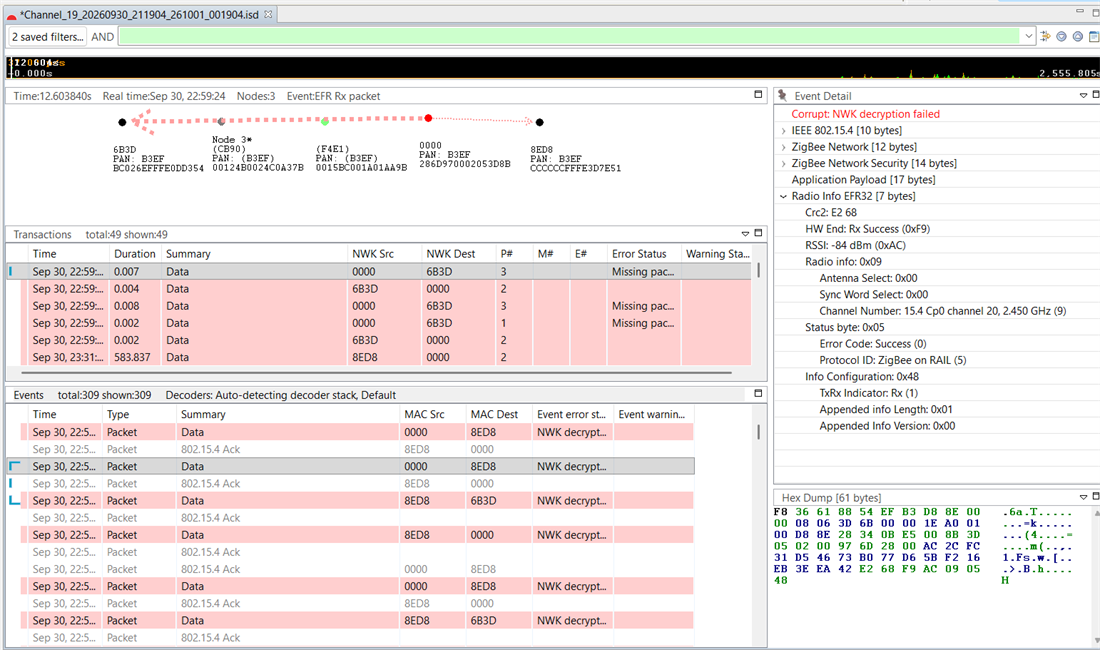
Task: Select TxRx Indicator: Rx (1) line
Action: 868,393
